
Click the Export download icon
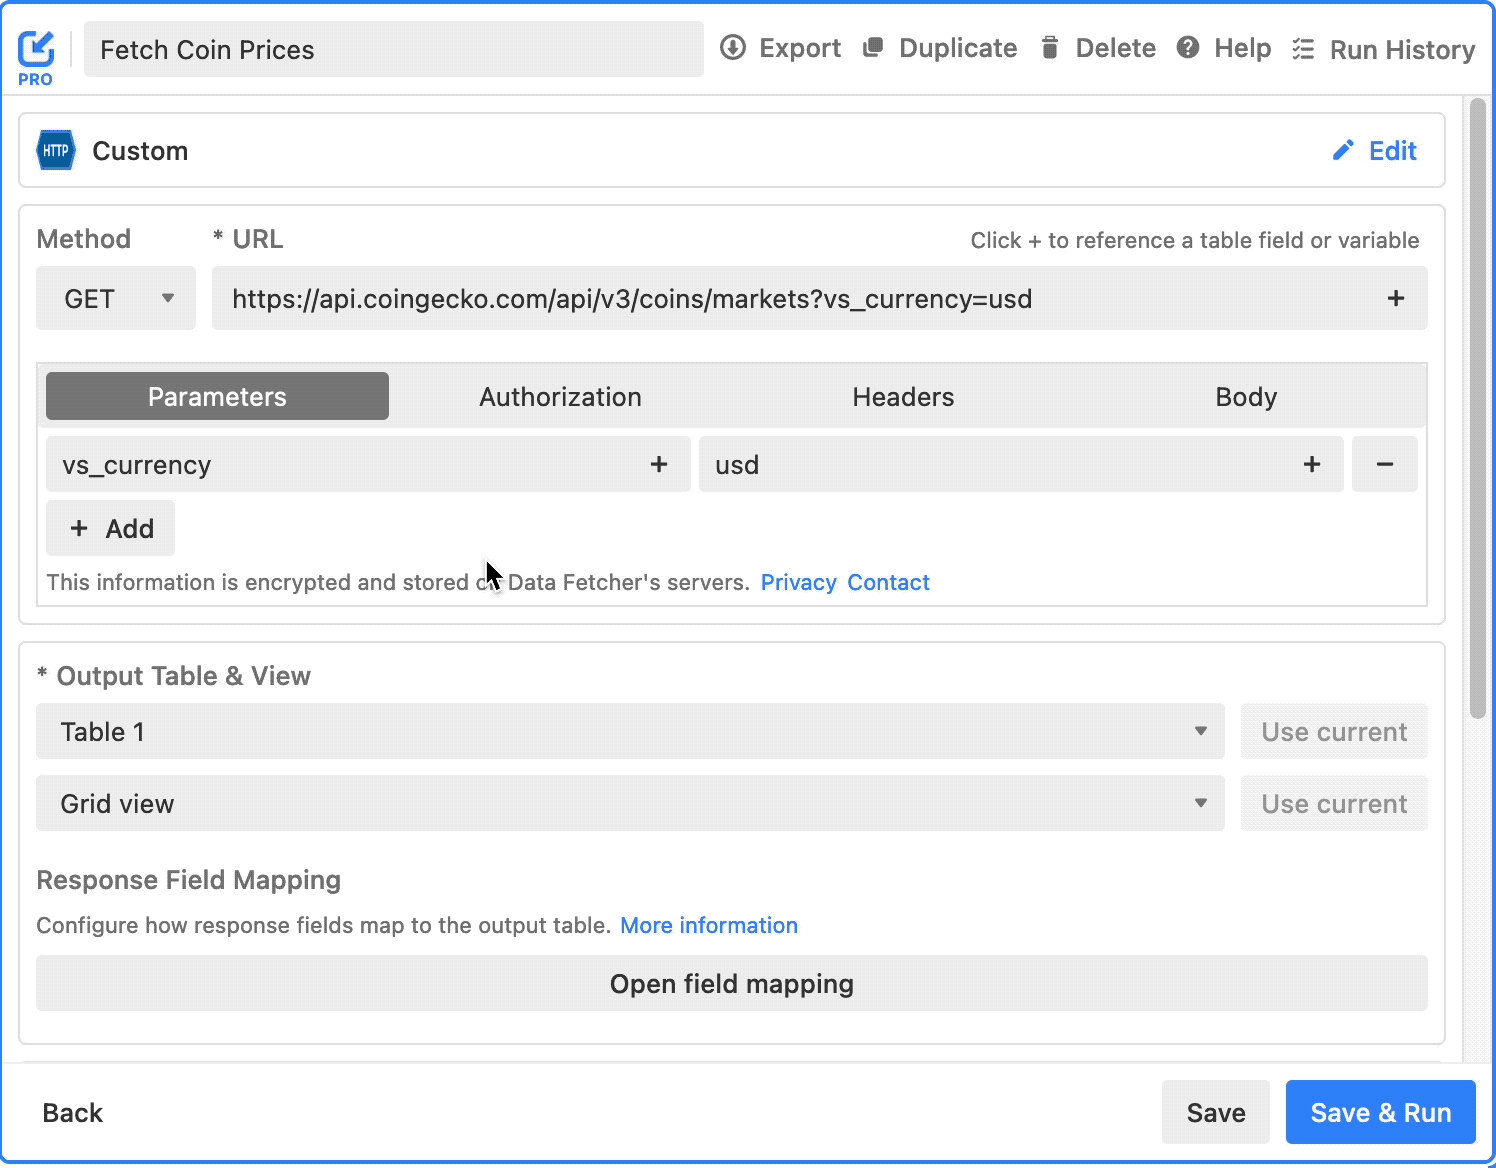click(x=733, y=47)
